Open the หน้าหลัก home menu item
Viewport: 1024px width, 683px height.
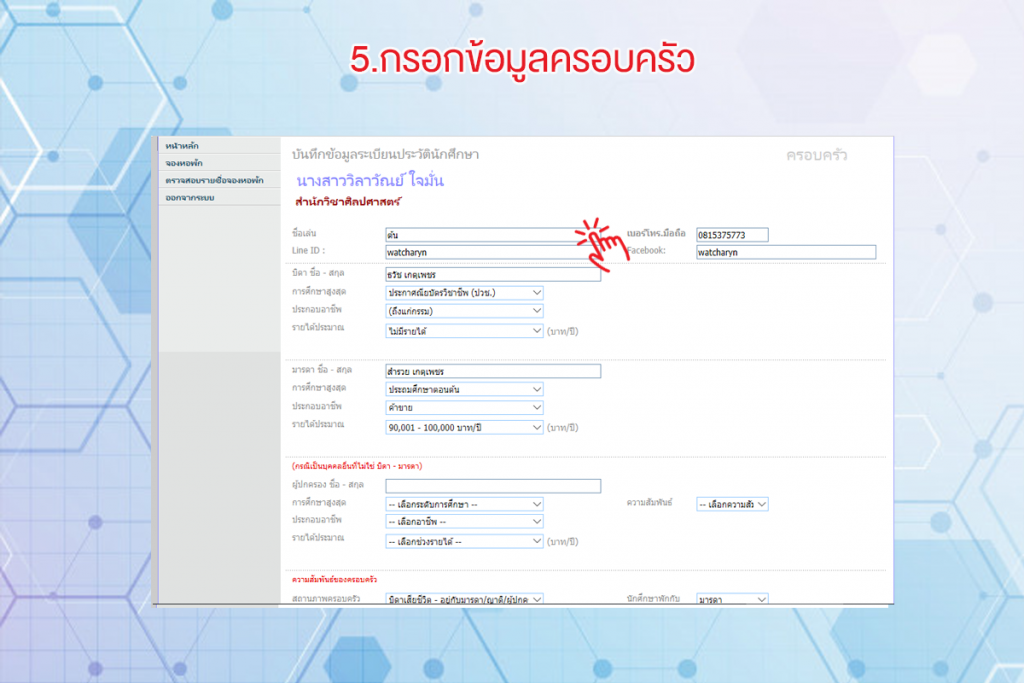[182, 147]
